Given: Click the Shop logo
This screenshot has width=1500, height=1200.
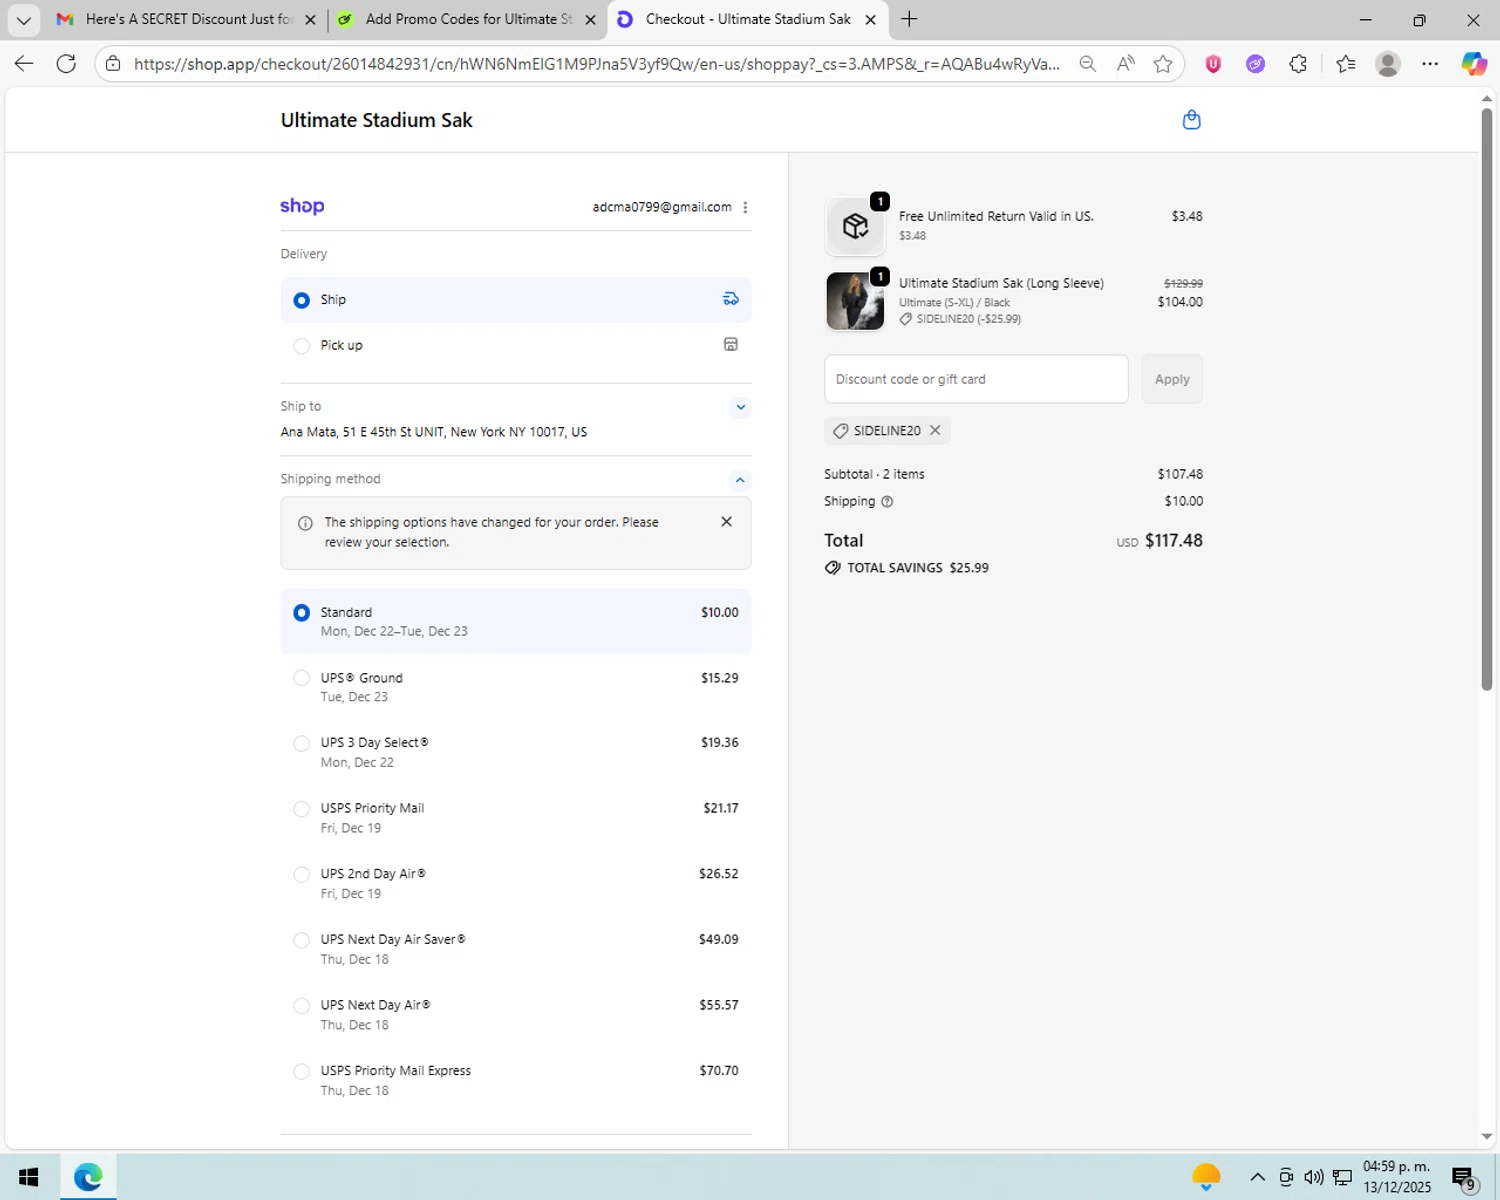Looking at the screenshot, I should tap(302, 206).
